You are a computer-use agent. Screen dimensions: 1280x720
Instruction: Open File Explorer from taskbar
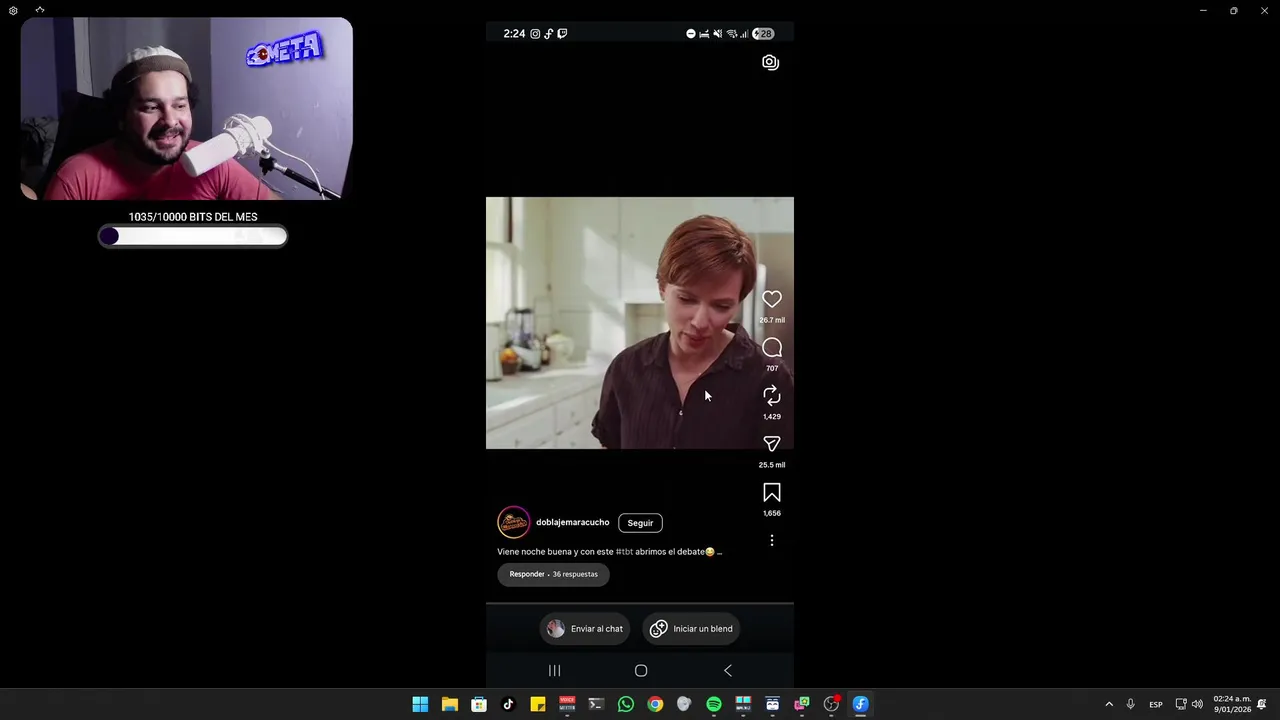click(x=450, y=704)
